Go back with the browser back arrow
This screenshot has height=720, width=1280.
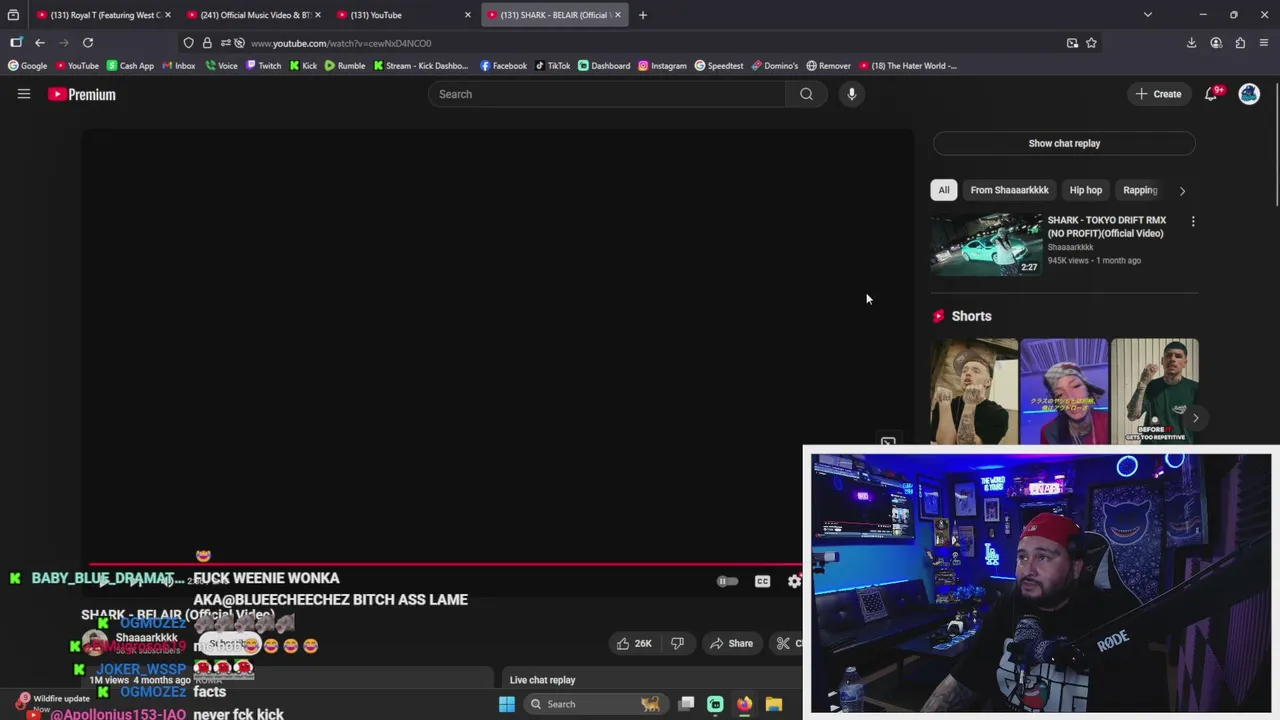pyautogui.click(x=40, y=43)
